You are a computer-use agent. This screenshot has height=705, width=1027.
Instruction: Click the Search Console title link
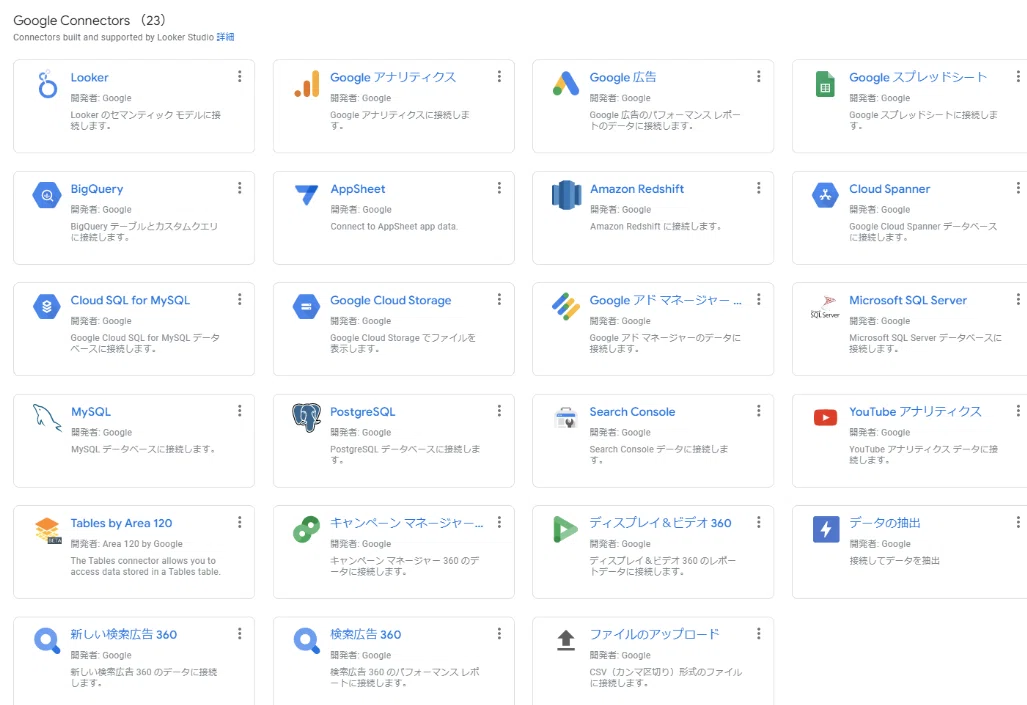pyautogui.click(x=632, y=411)
